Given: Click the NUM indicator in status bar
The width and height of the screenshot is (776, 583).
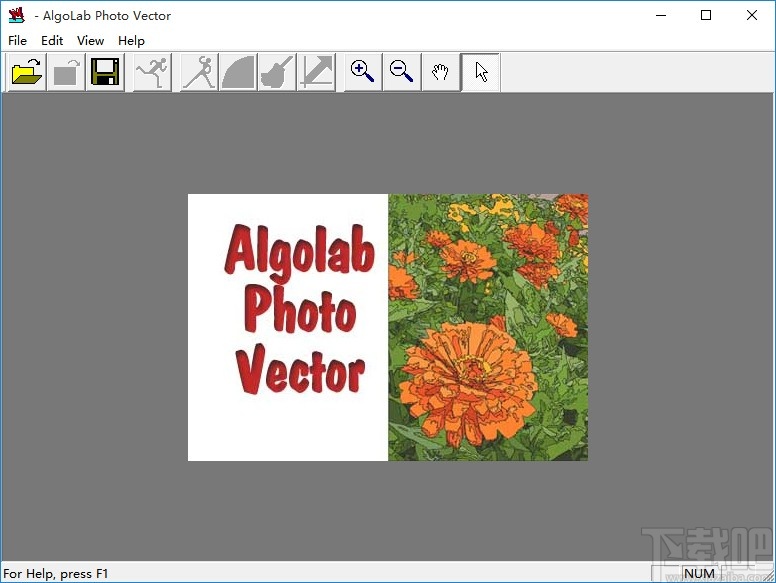Looking at the screenshot, I should tap(699, 574).
